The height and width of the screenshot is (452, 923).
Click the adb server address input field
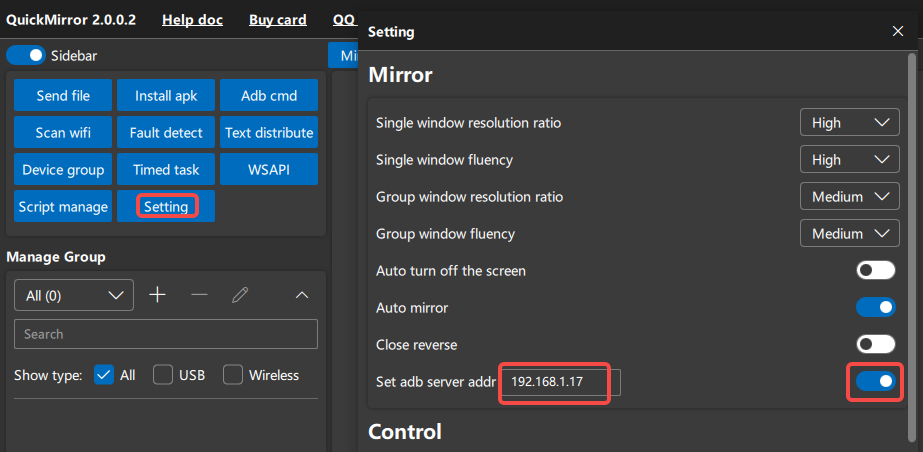click(561, 382)
